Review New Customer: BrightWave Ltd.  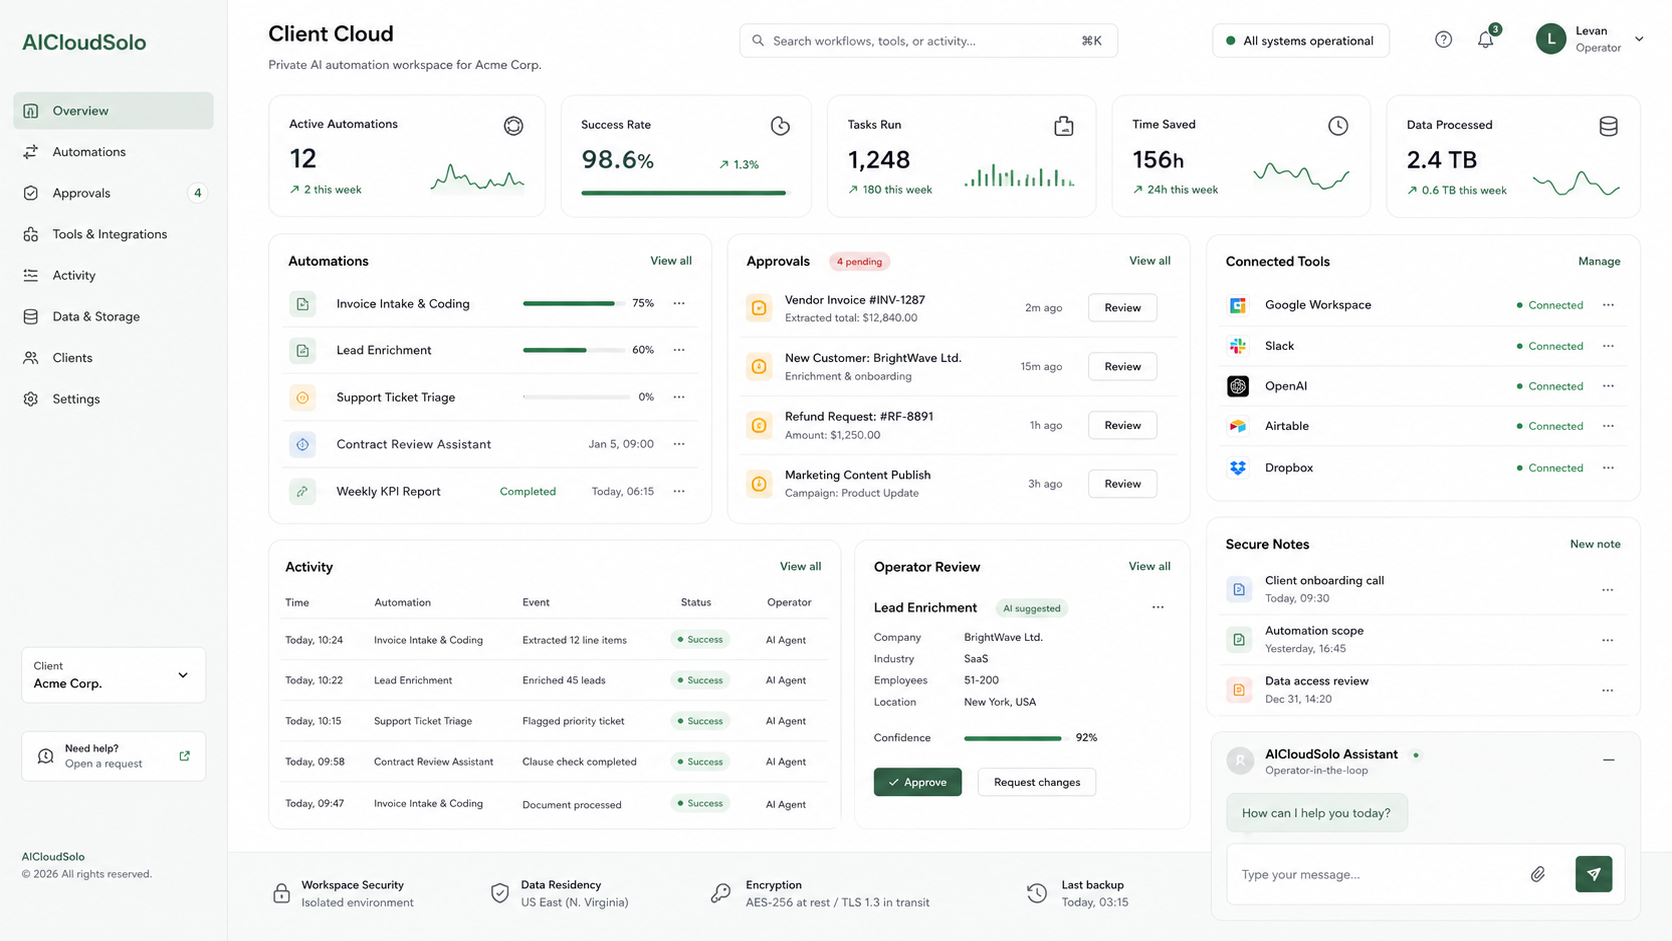point(1122,367)
